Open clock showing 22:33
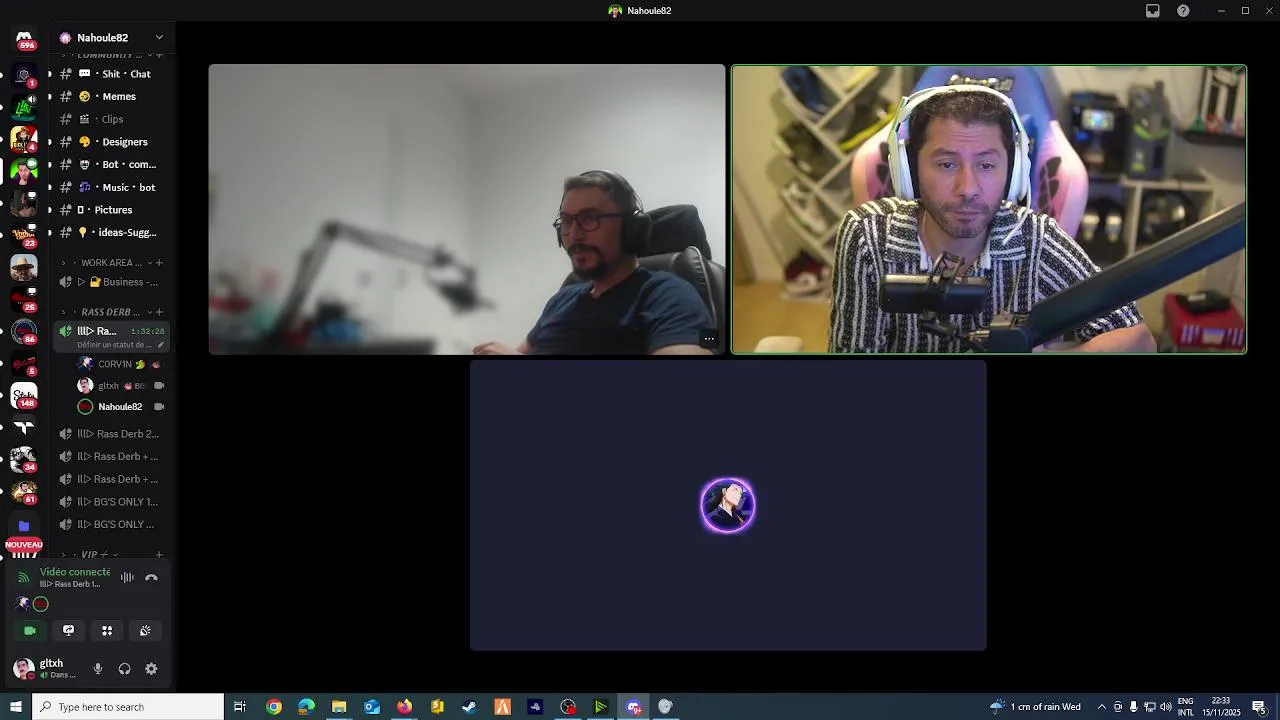Image resolution: width=1280 pixels, height=720 pixels. tap(1221, 707)
